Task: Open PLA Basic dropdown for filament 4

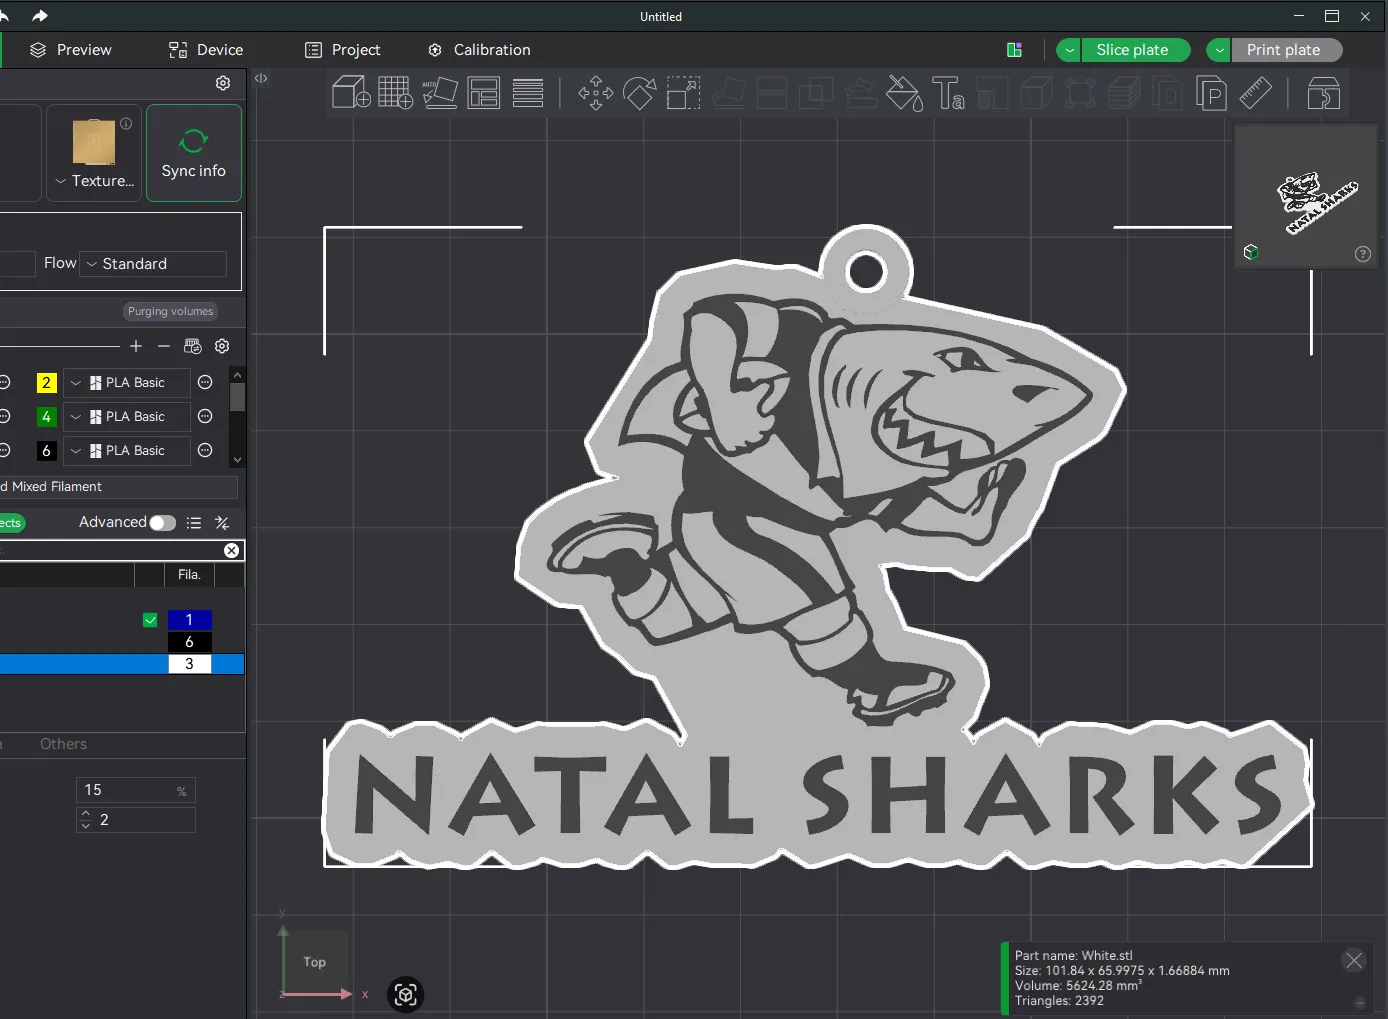Action: (x=127, y=417)
